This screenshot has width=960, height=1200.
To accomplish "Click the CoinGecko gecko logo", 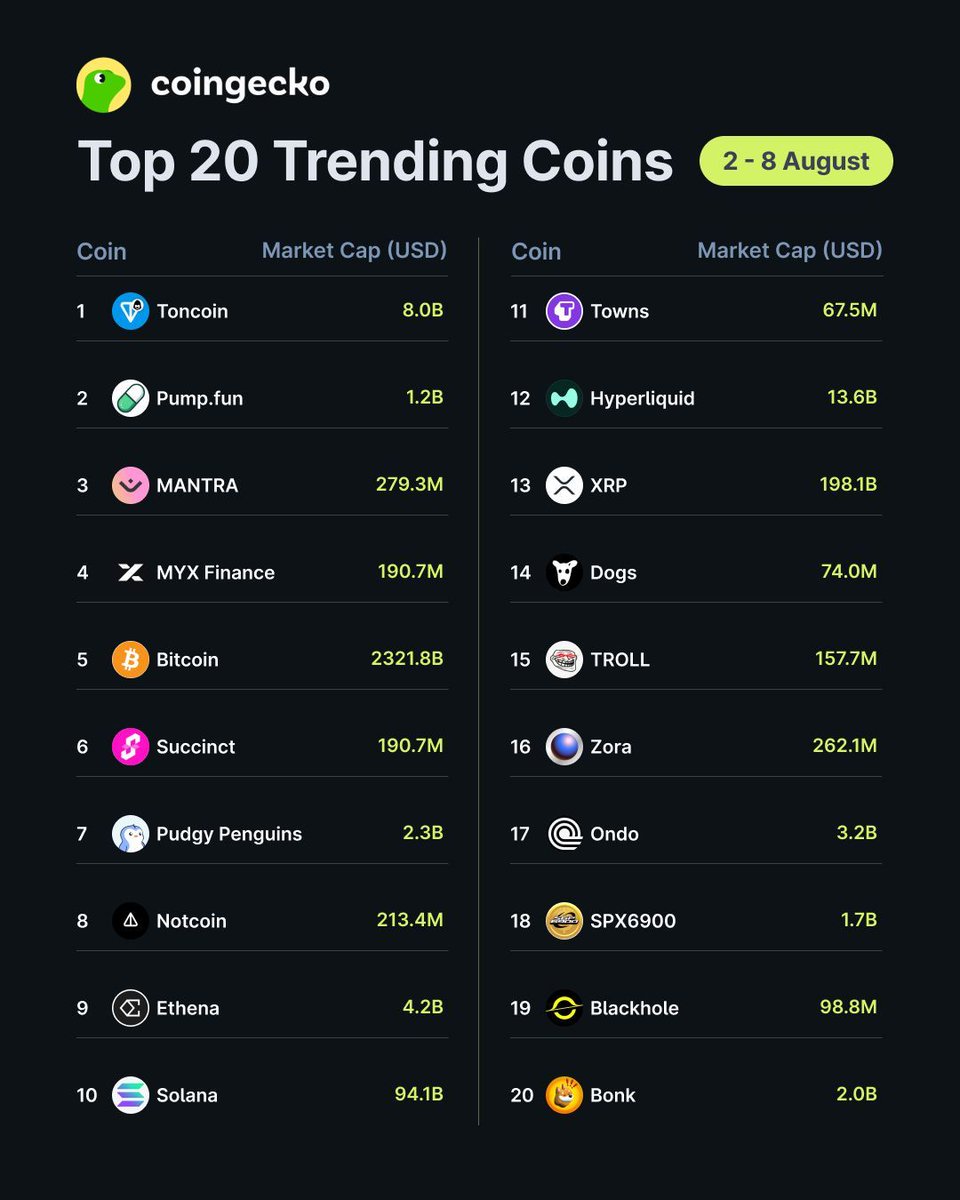I will click(x=103, y=85).
